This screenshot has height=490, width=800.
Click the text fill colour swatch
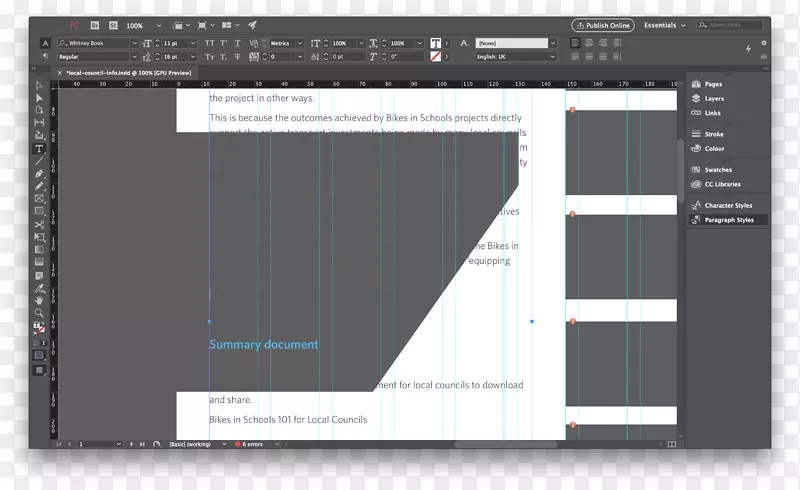[436, 44]
